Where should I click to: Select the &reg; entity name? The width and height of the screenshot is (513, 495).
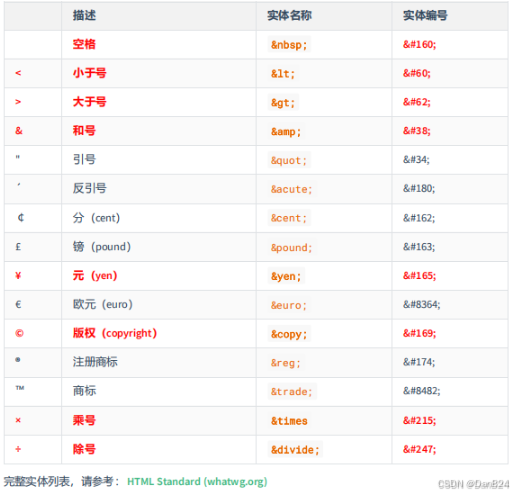[x=286, y=363]
